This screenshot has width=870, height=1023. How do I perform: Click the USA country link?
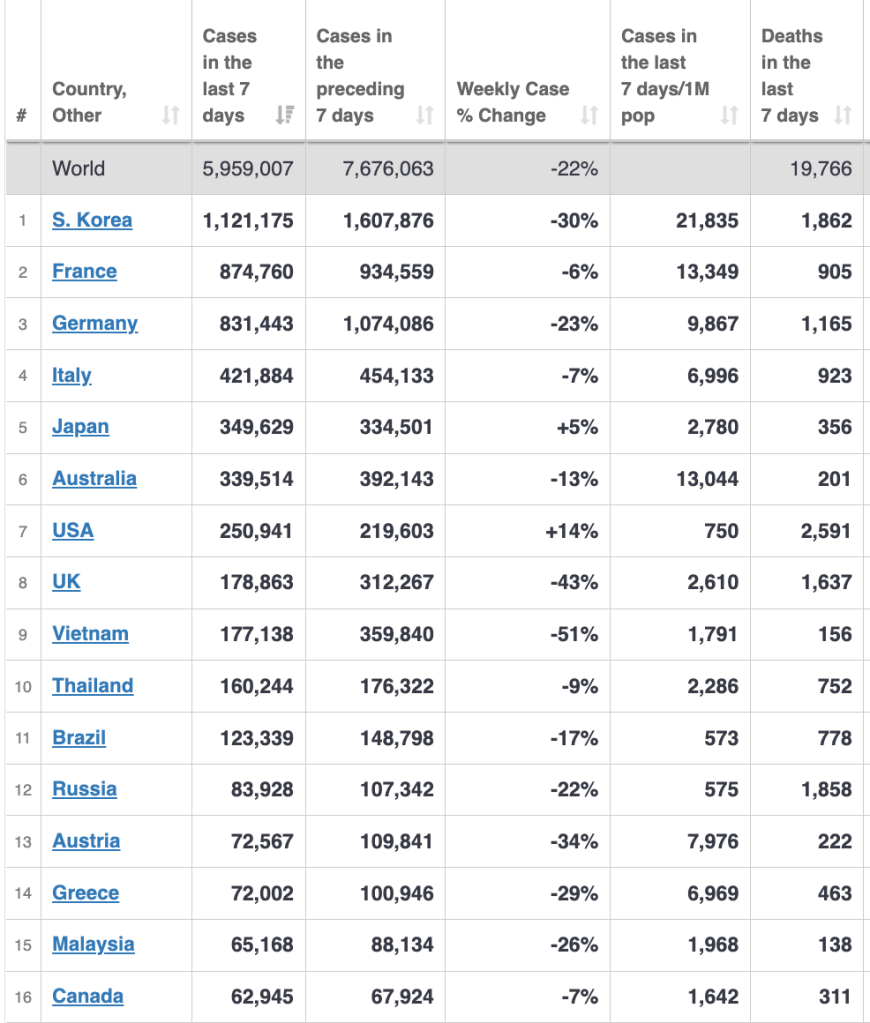73,531
